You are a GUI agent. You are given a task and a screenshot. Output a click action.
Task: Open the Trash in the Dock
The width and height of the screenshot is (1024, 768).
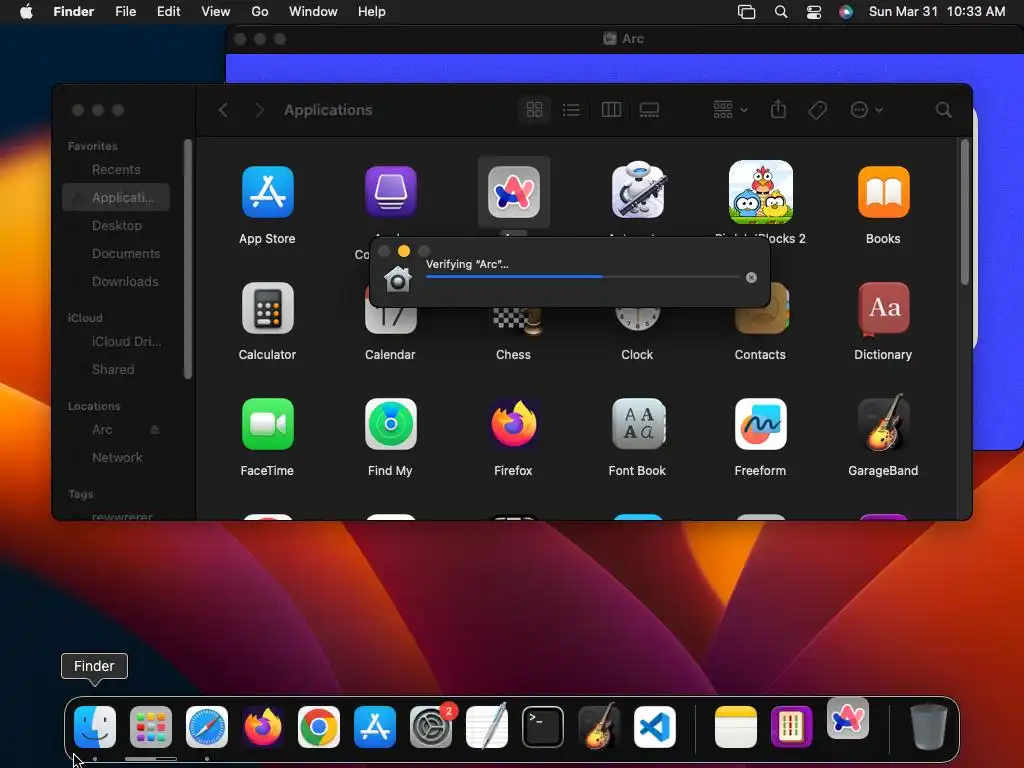coord(929,726)
